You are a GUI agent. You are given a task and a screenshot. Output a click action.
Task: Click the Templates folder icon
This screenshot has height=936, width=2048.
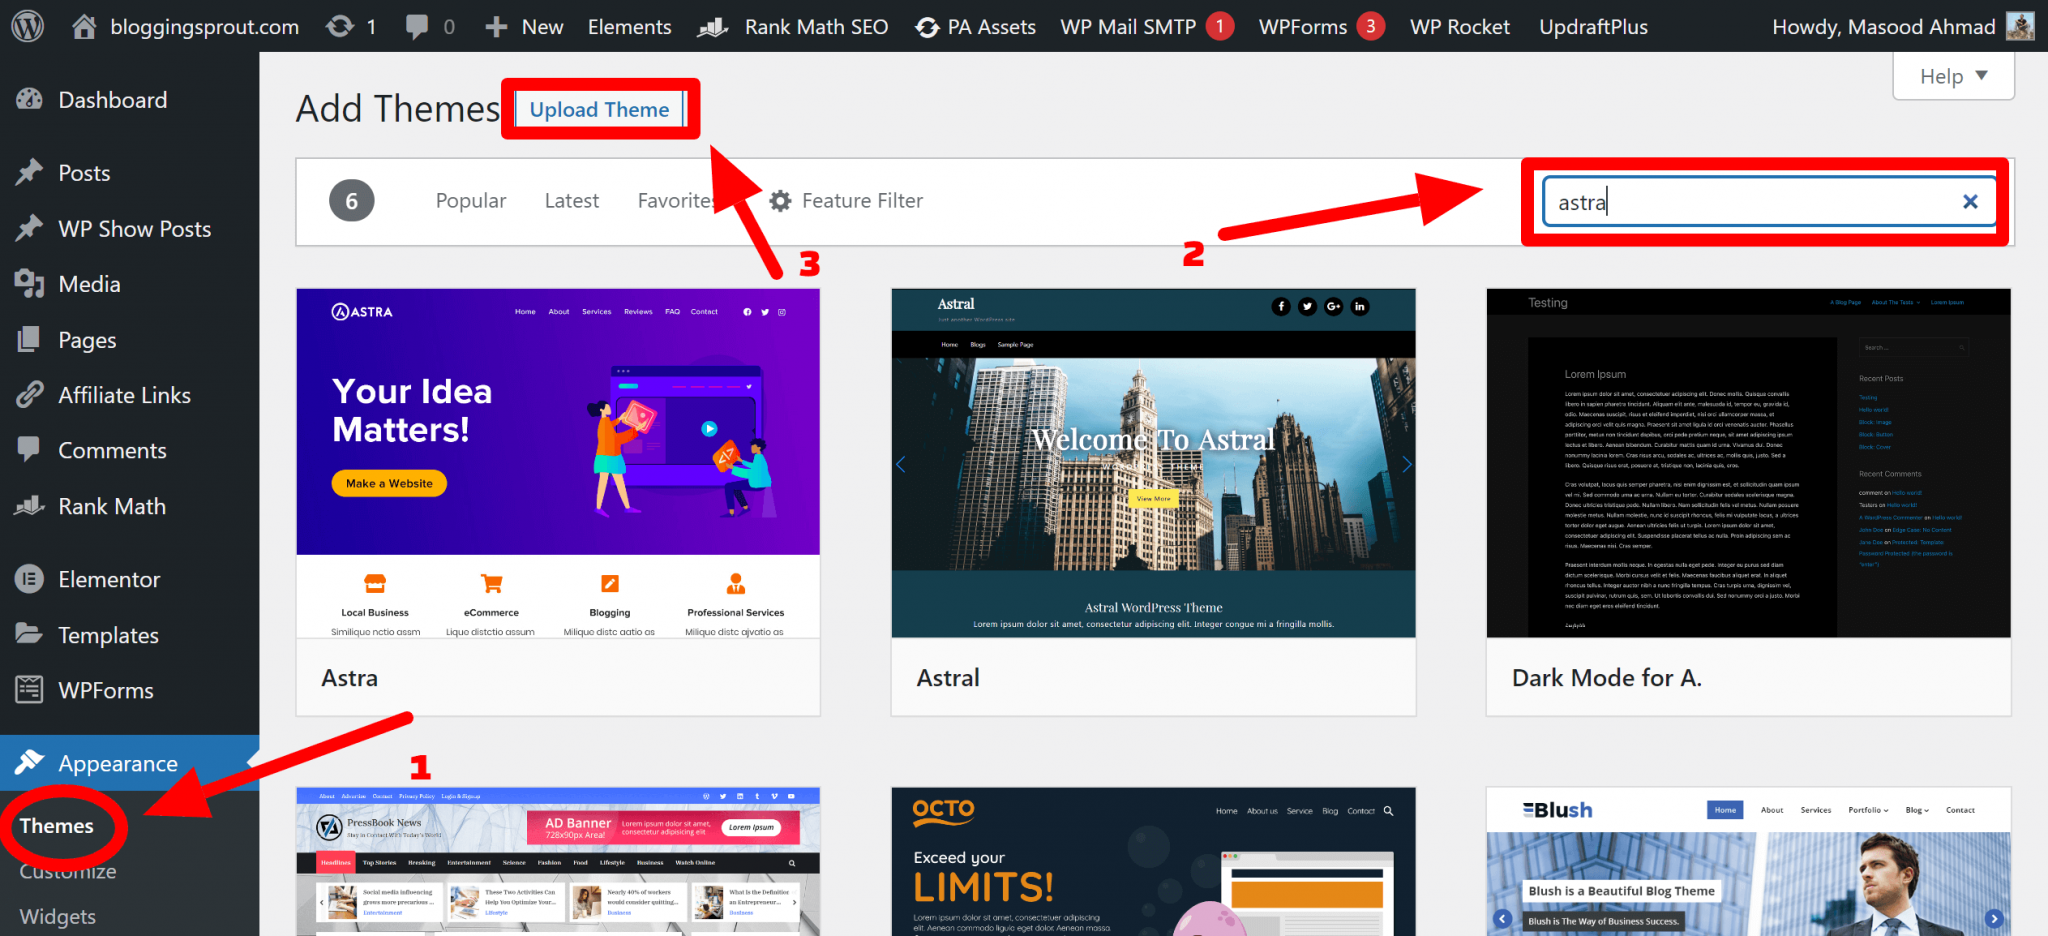click(29, 634)
